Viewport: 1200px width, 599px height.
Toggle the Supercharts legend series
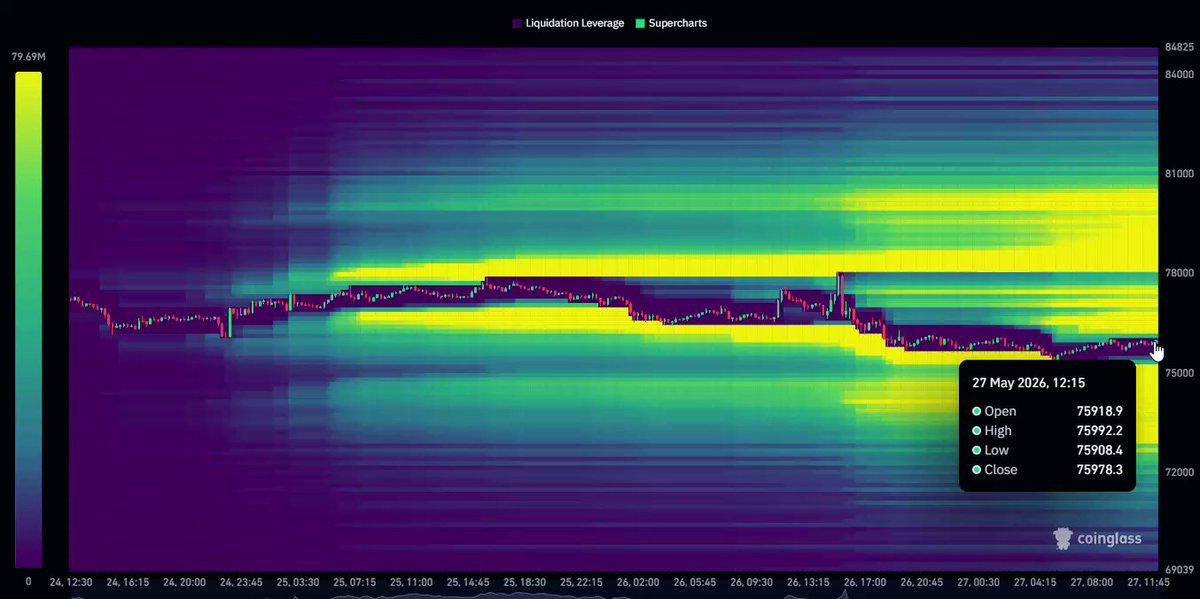[x=671, y=22]
